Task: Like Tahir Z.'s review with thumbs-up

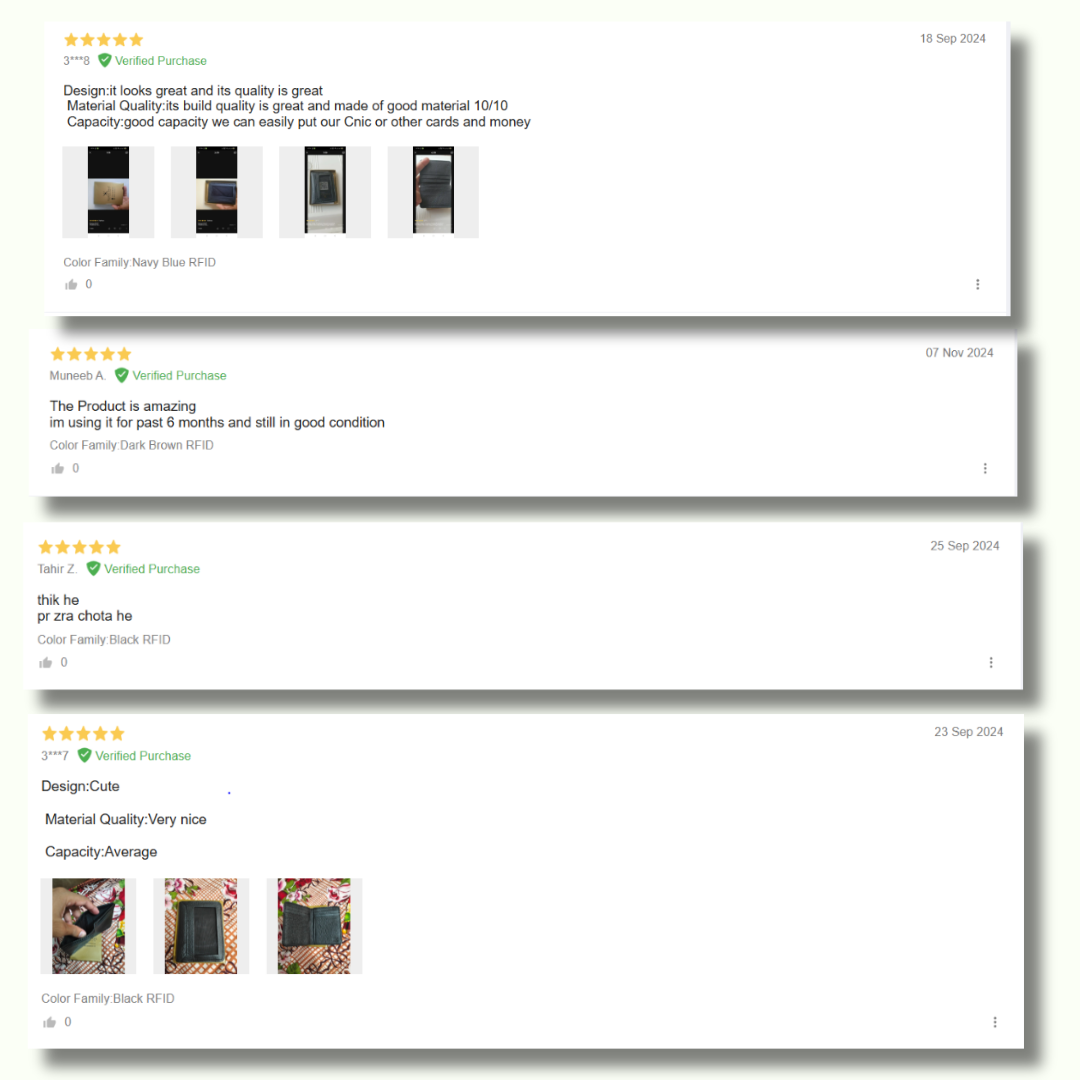Action: [x=45, y=663]
